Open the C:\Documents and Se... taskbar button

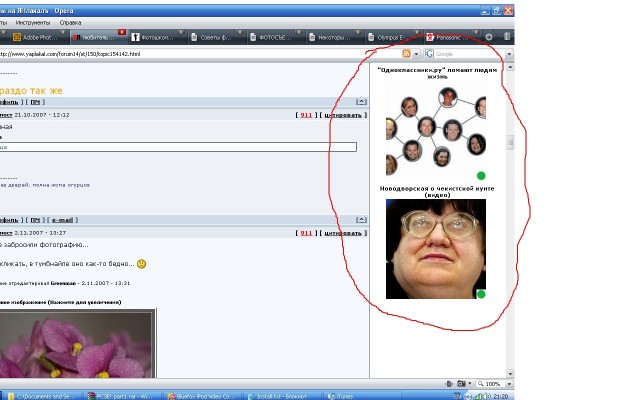pos(42,396)
